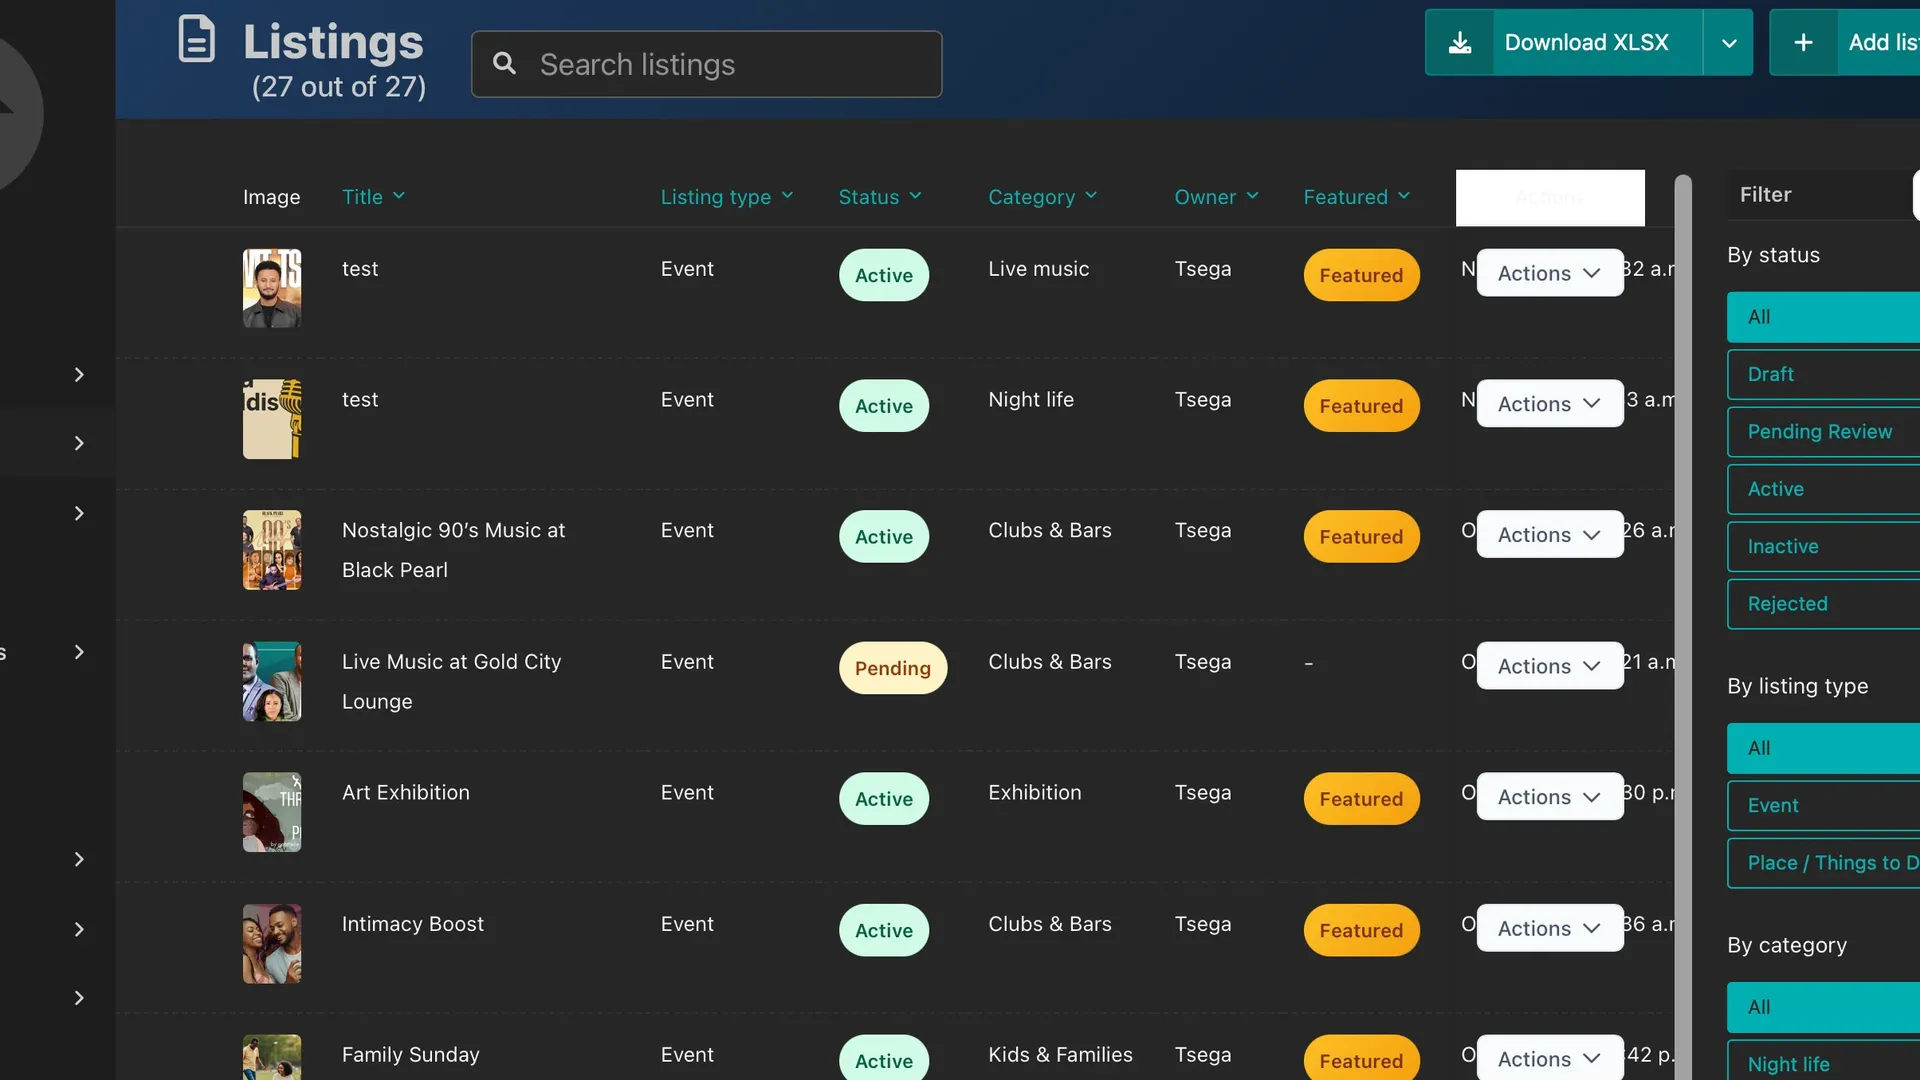
Task: Click the download icon beside Download XLSX
Action: pos(1460,42)
